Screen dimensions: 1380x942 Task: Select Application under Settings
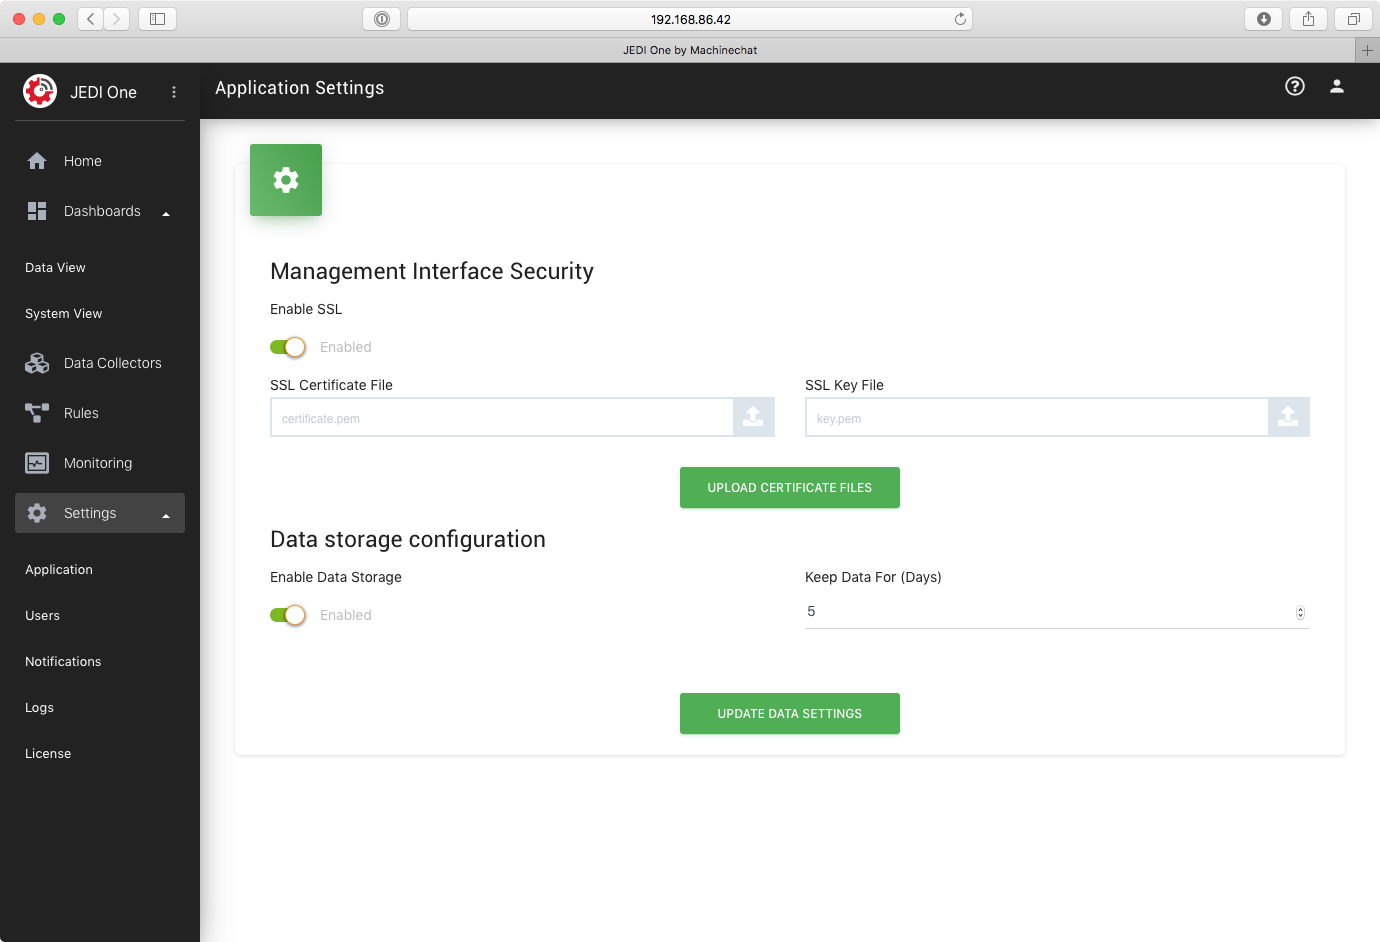coord(58,569)
